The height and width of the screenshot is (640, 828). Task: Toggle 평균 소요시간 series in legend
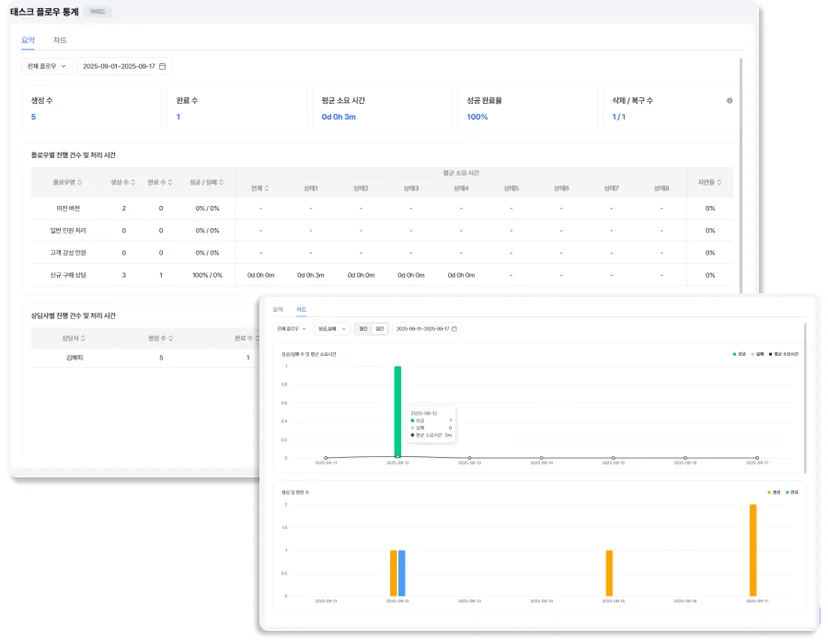[784, 354]
